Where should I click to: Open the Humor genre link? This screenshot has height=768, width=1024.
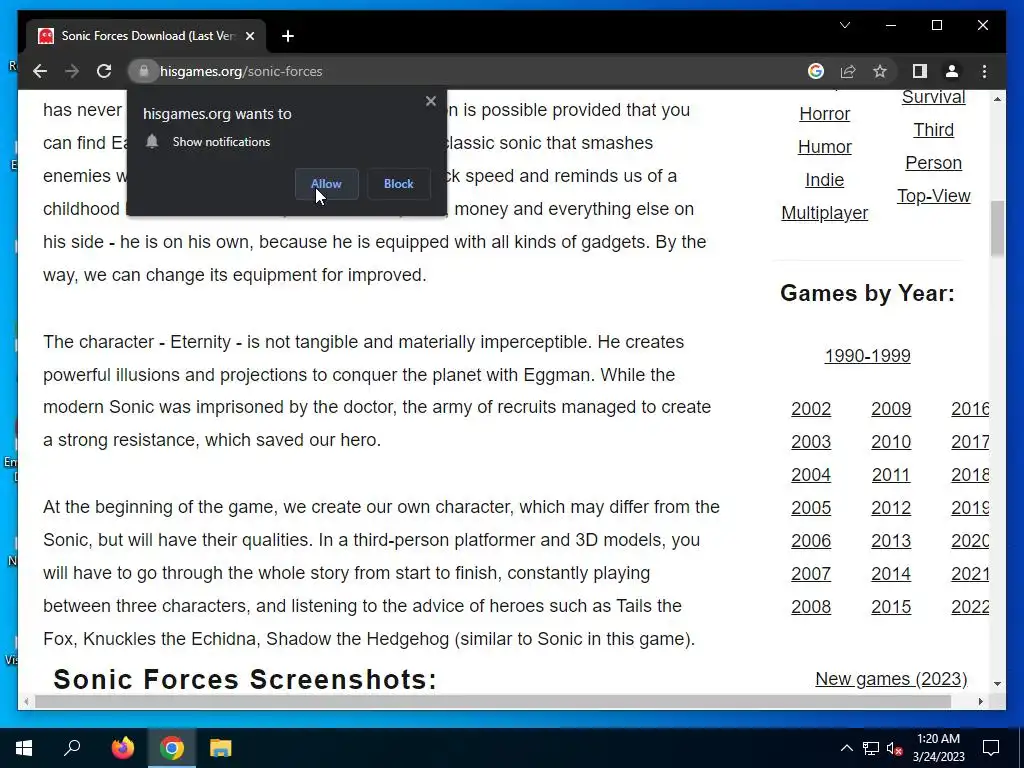tap(824, 147)
